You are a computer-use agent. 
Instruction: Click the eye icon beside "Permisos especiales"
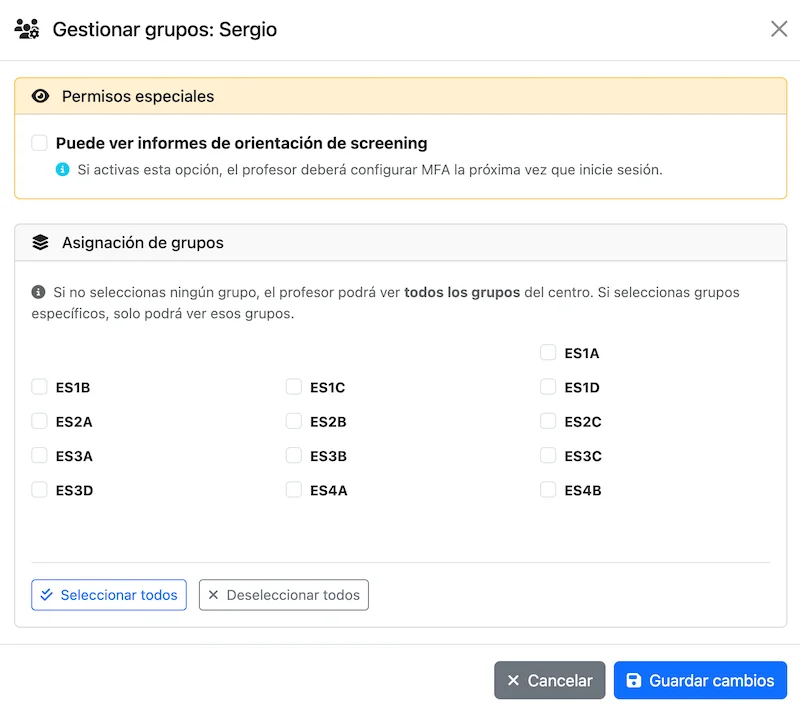click(40, 96)
